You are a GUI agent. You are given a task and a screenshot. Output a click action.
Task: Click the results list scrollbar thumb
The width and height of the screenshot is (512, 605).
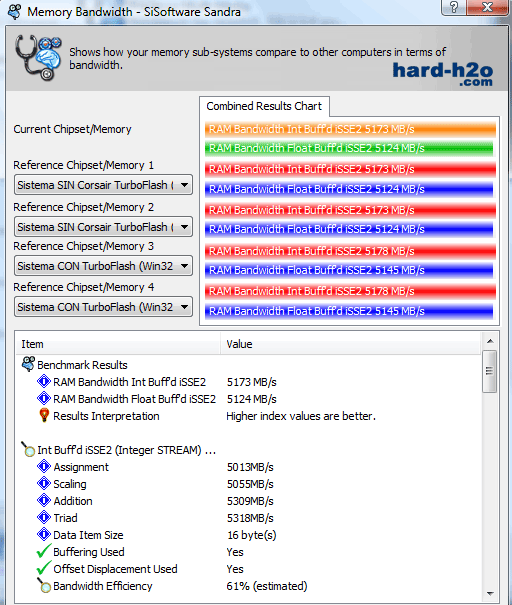point(489,371)
